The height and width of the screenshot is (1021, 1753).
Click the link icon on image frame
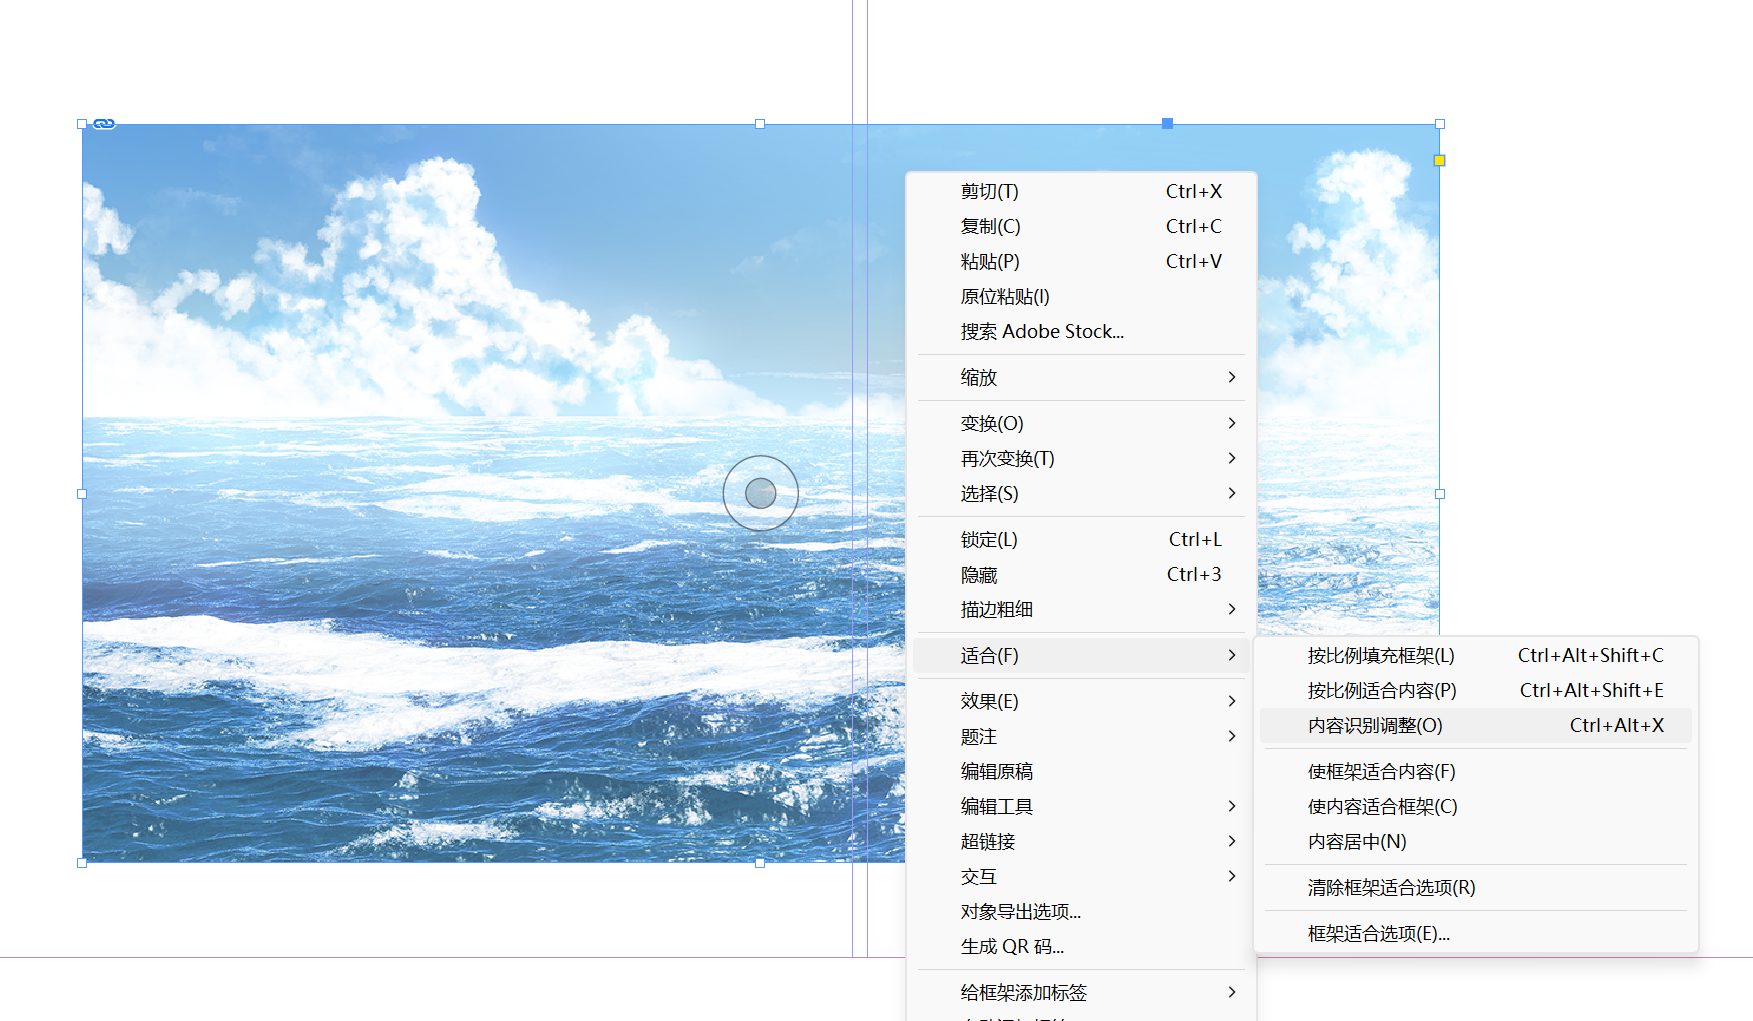click(104, 124)
